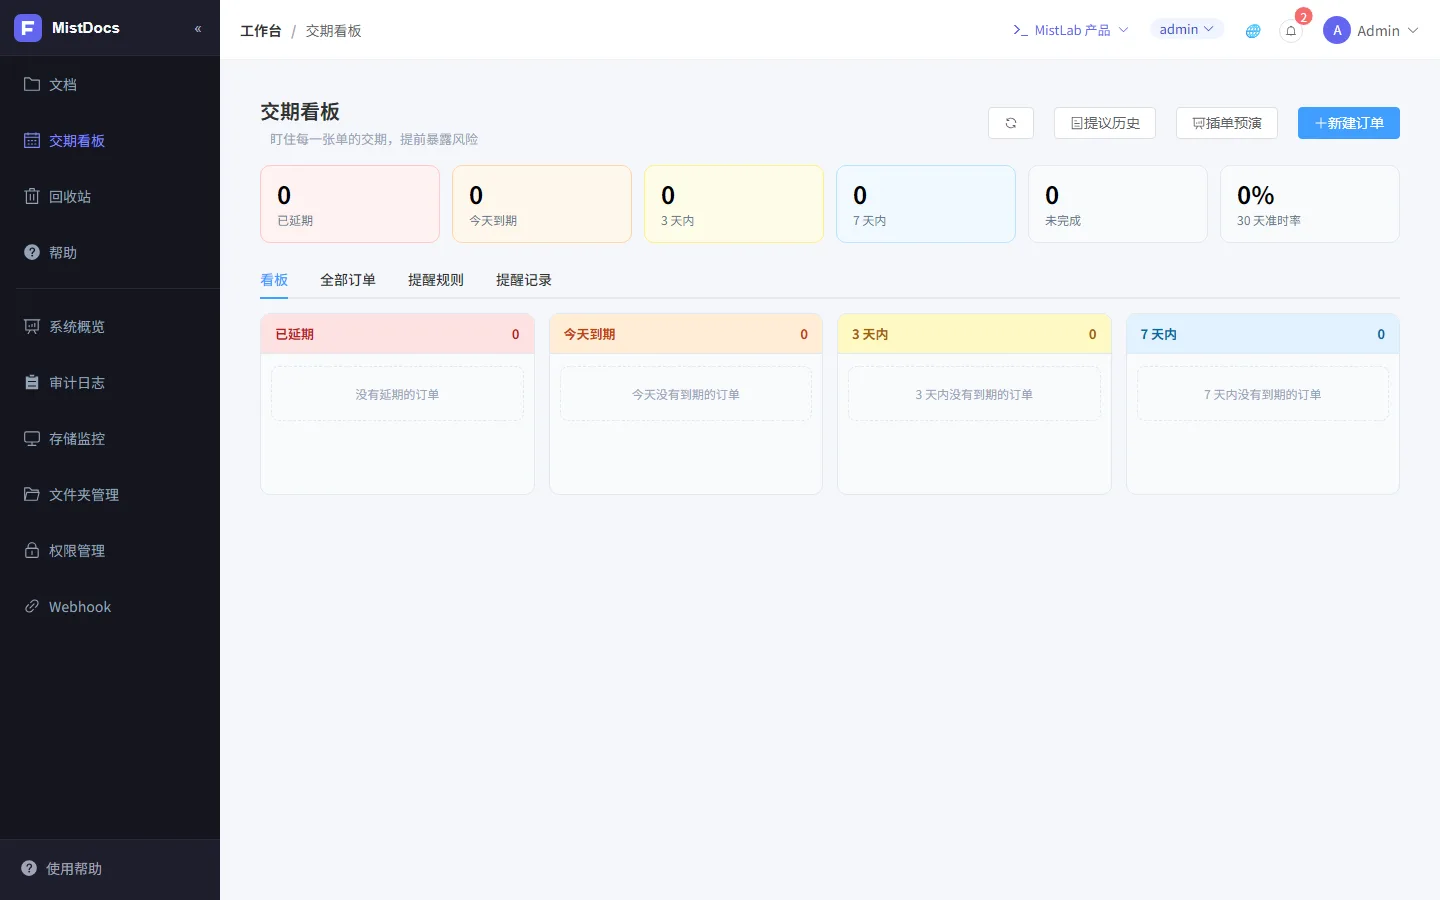Click 没有延期的订单 placeholder text
The height and width of the screenshot is (900, 1440).
click(397, 395)
